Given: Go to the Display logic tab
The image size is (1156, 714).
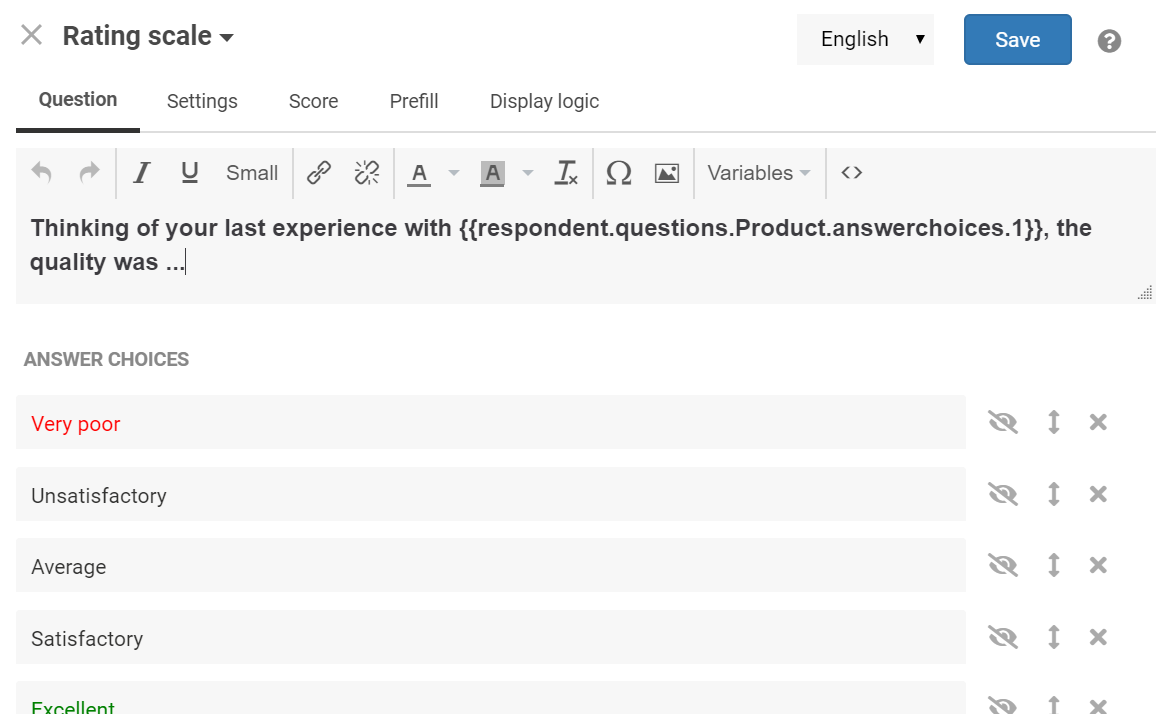Looking at the screenshot, I should 544,101.
